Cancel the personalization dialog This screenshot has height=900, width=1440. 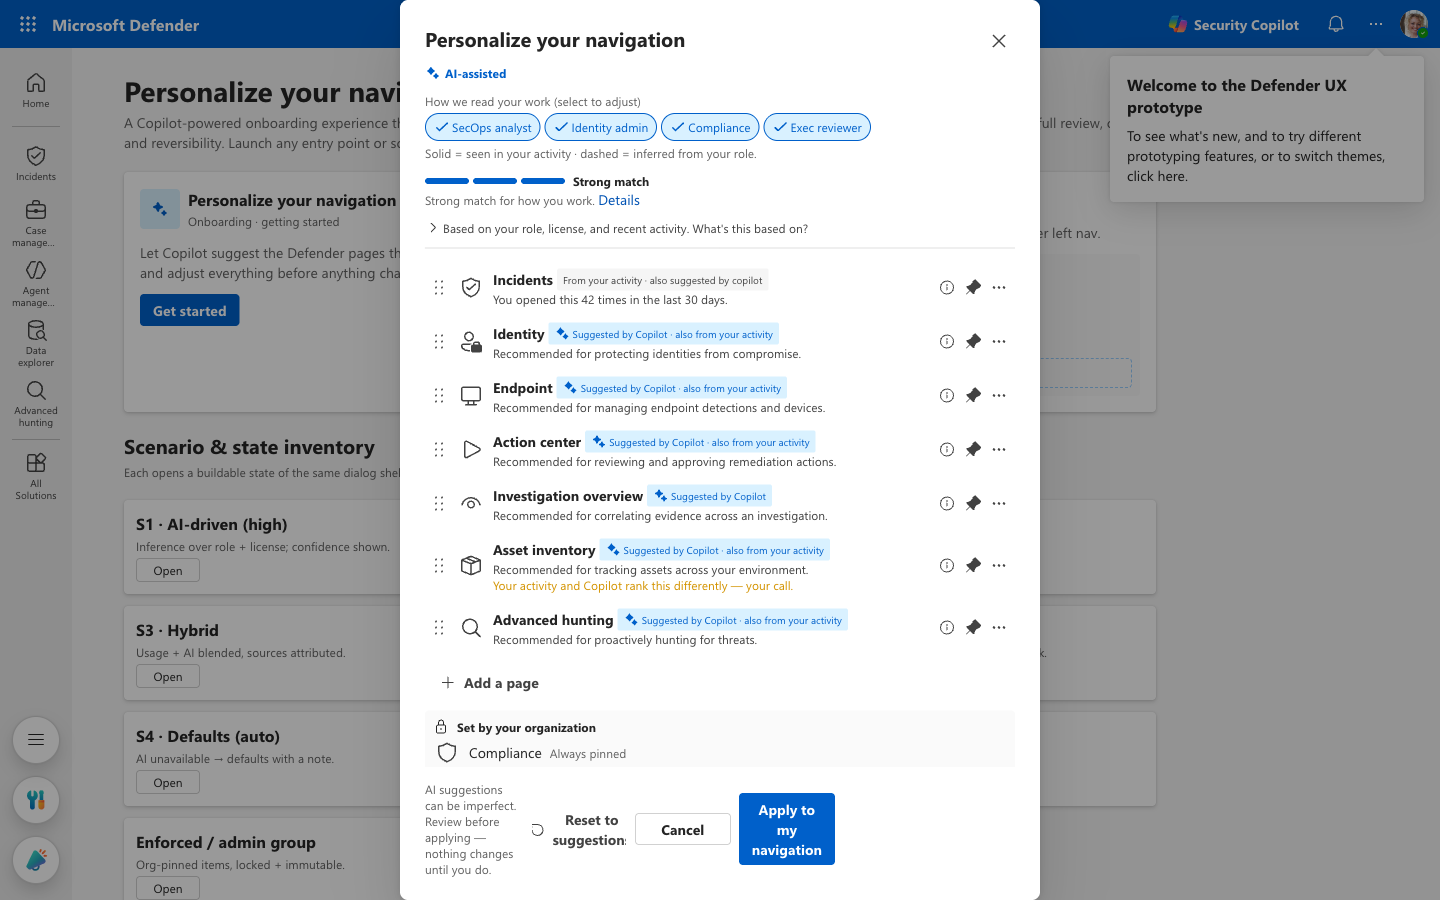(x=682, y=829)
